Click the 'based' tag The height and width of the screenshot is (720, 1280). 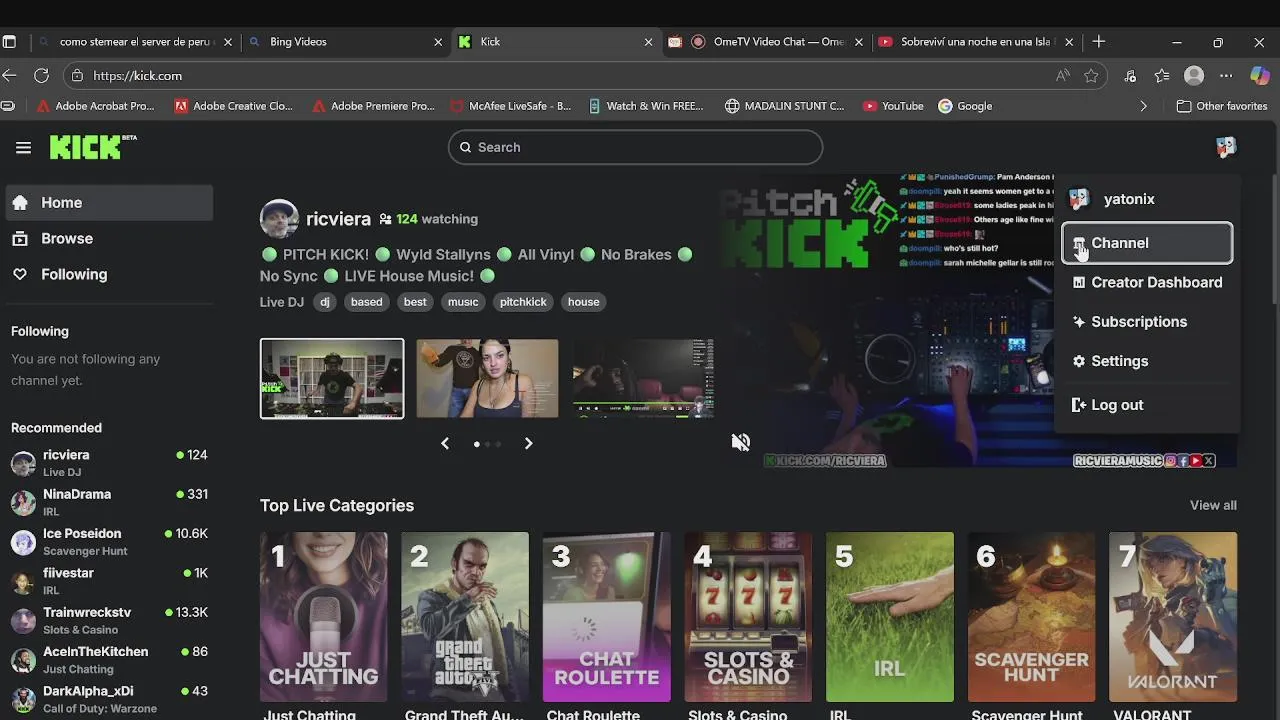point(366,302)
